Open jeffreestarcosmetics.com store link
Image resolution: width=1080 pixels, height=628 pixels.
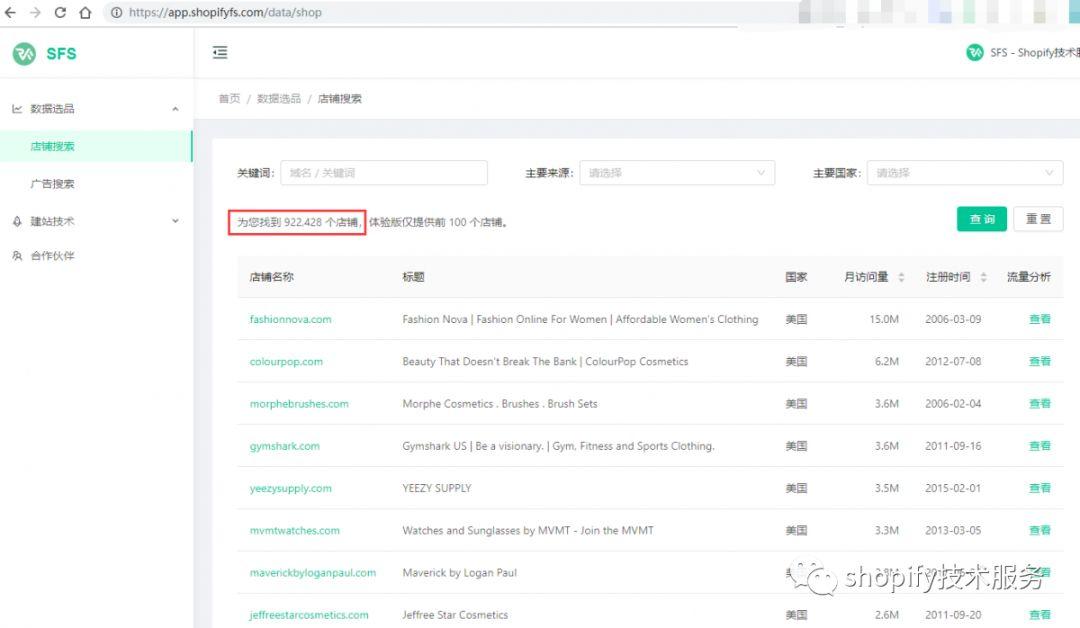coord(309,615)
